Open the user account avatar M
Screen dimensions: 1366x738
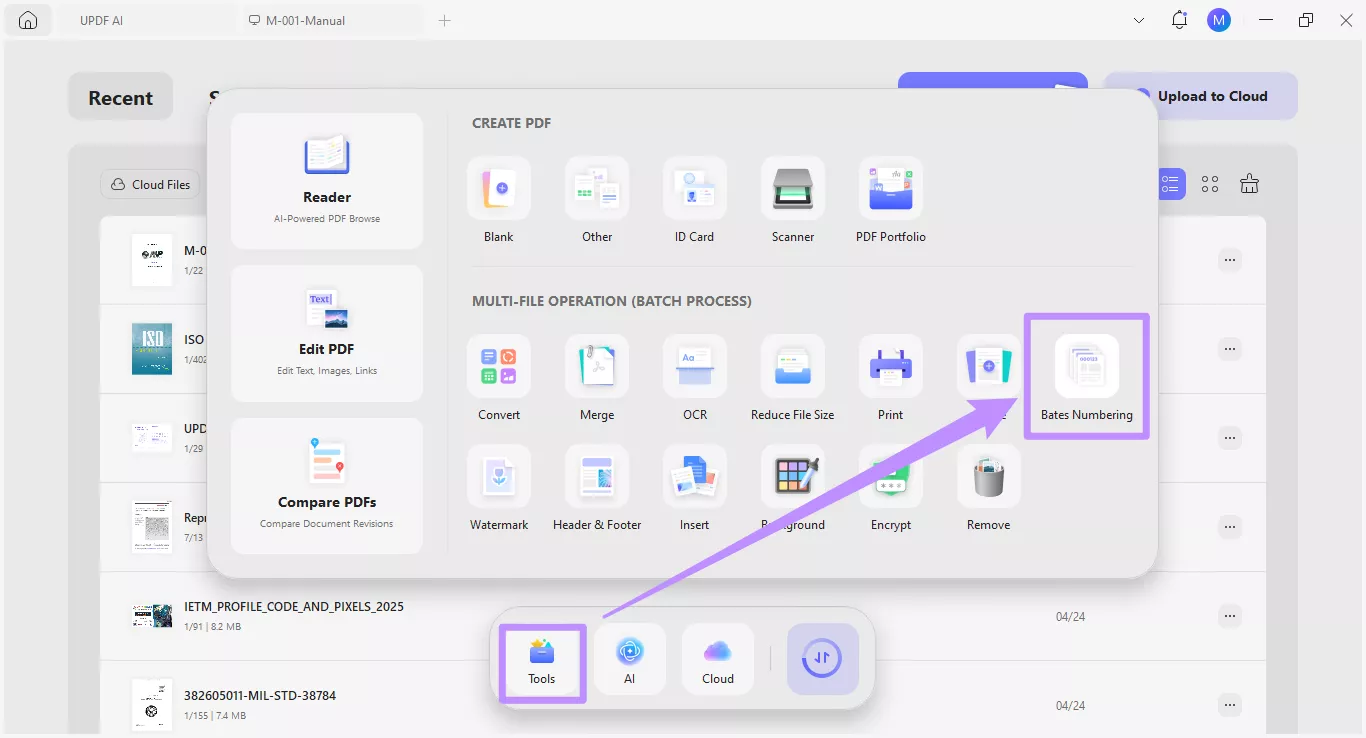pos(1219,20)
